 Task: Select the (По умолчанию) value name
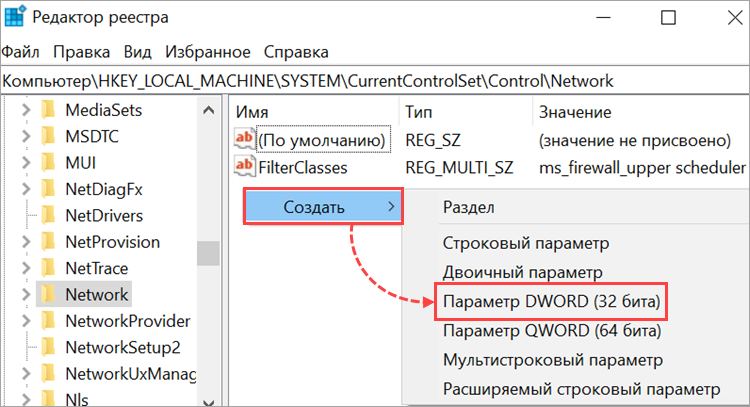[322, 140]
